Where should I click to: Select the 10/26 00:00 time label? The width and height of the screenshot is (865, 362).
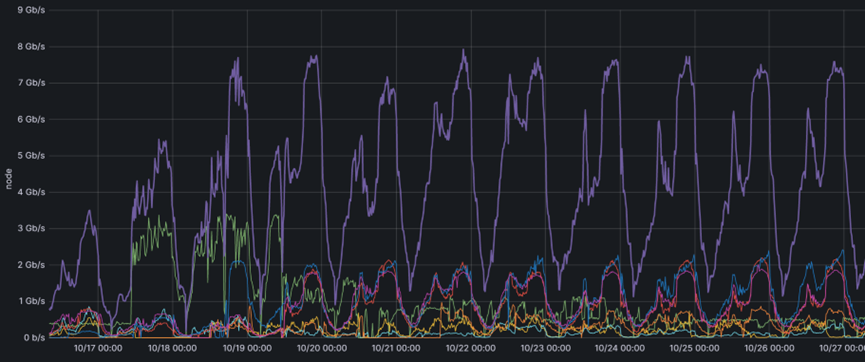[x=769, y=348]
